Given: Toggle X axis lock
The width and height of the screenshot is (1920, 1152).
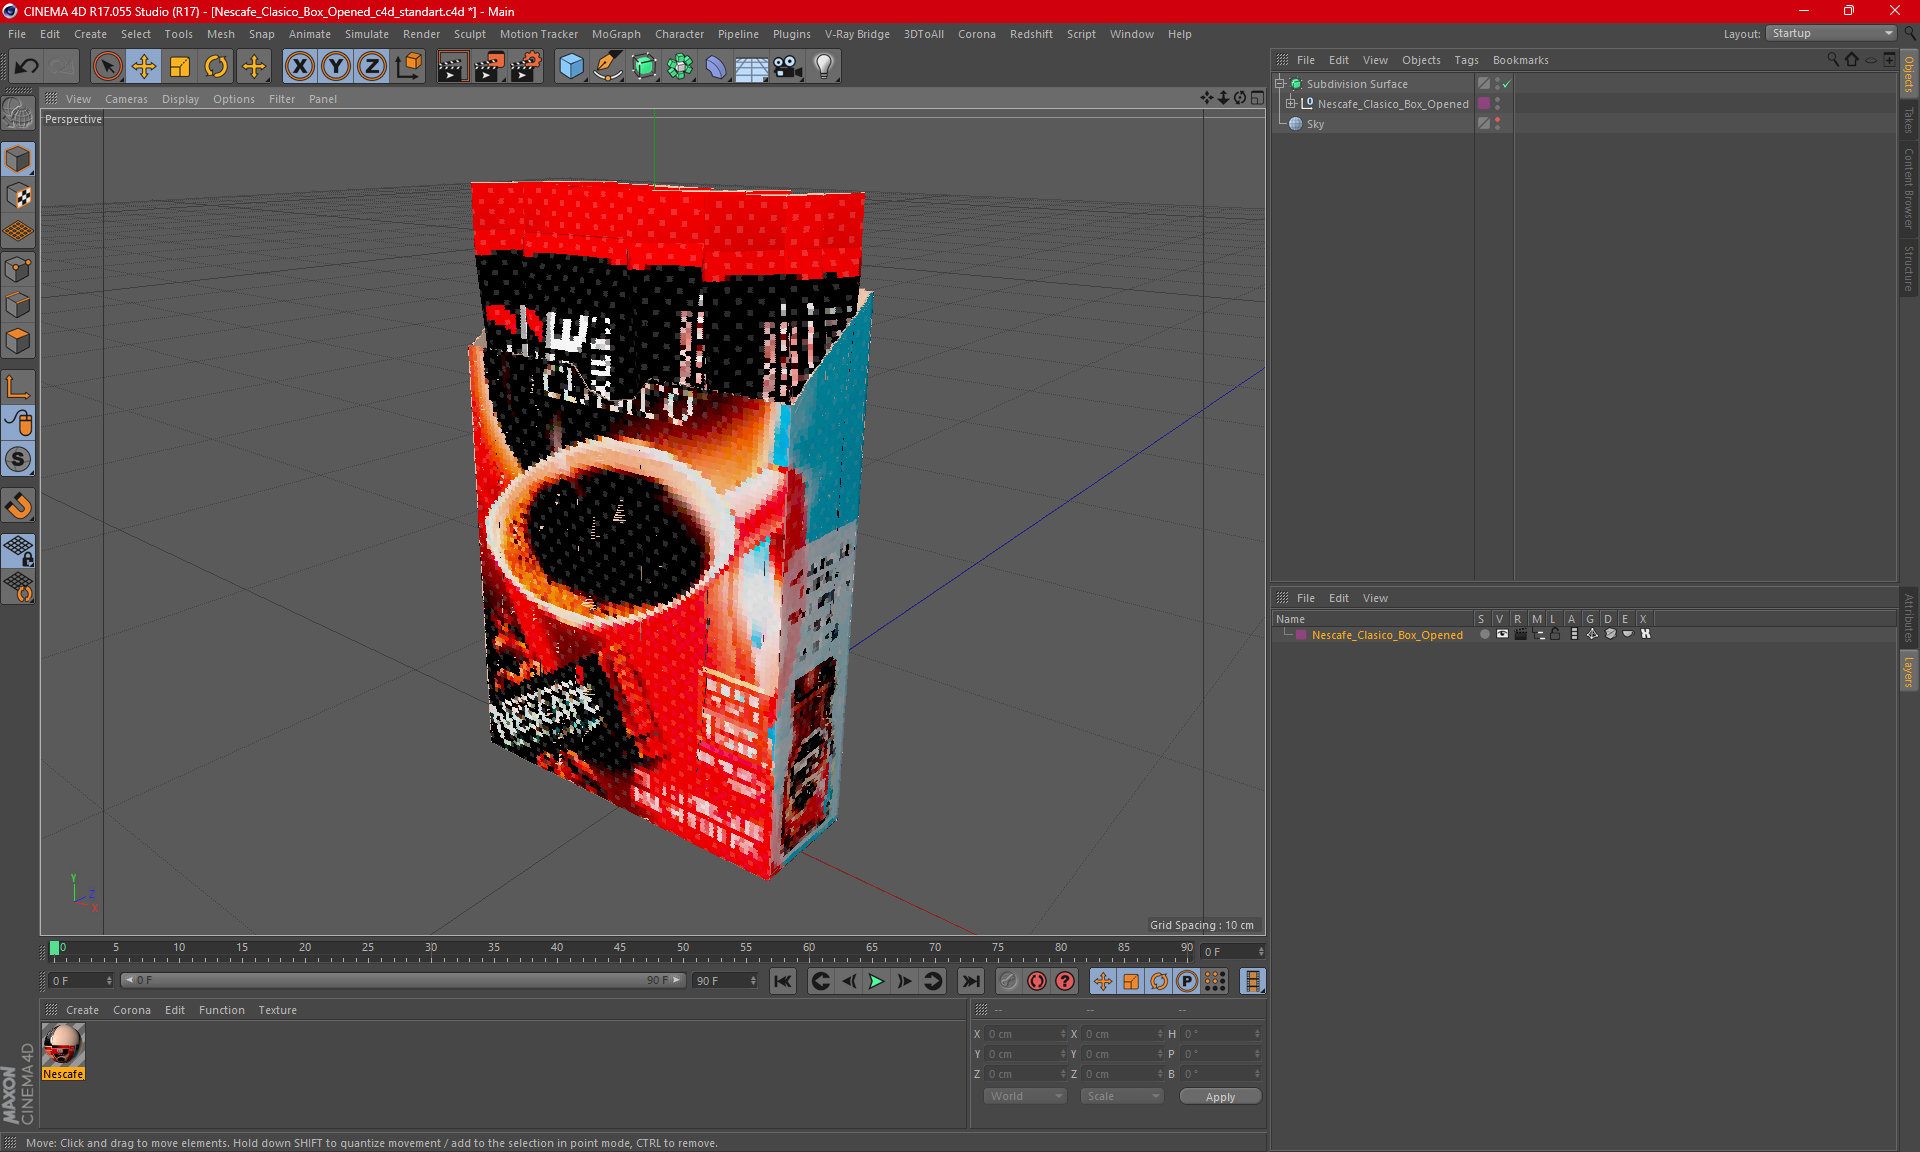Looking at the screenshot, I should point(299,66).
